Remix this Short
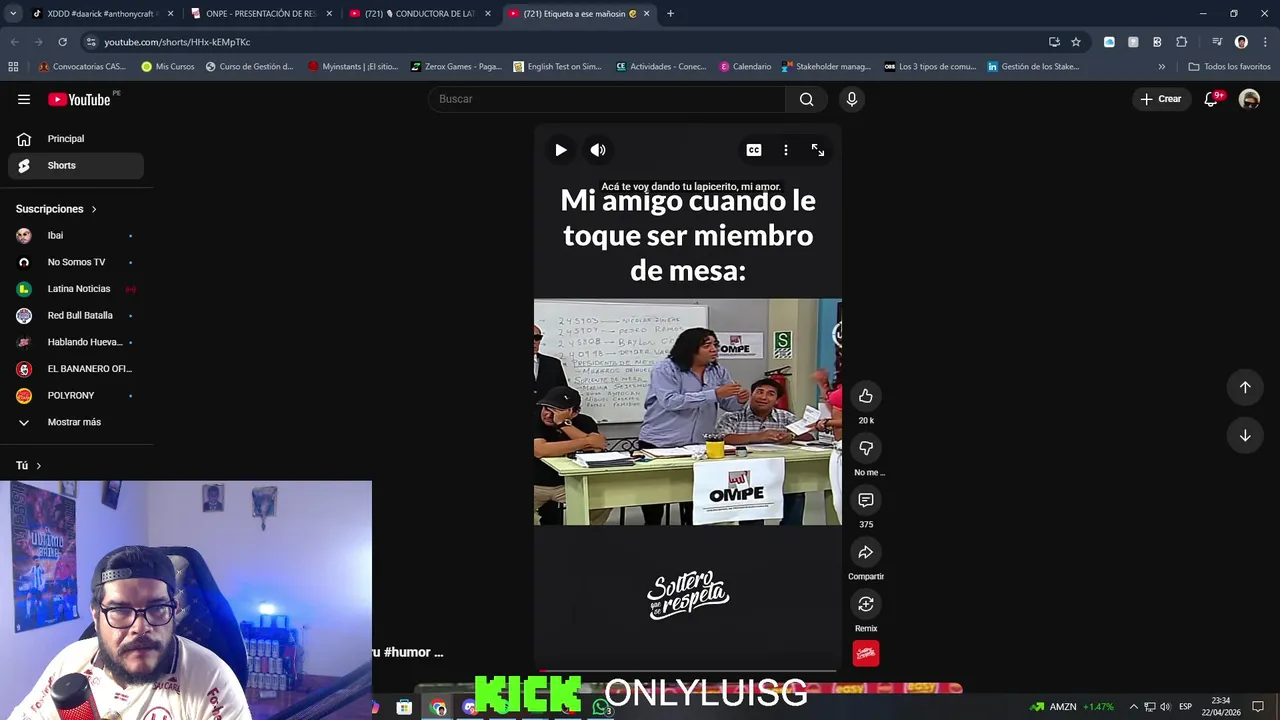 [866, 604]
